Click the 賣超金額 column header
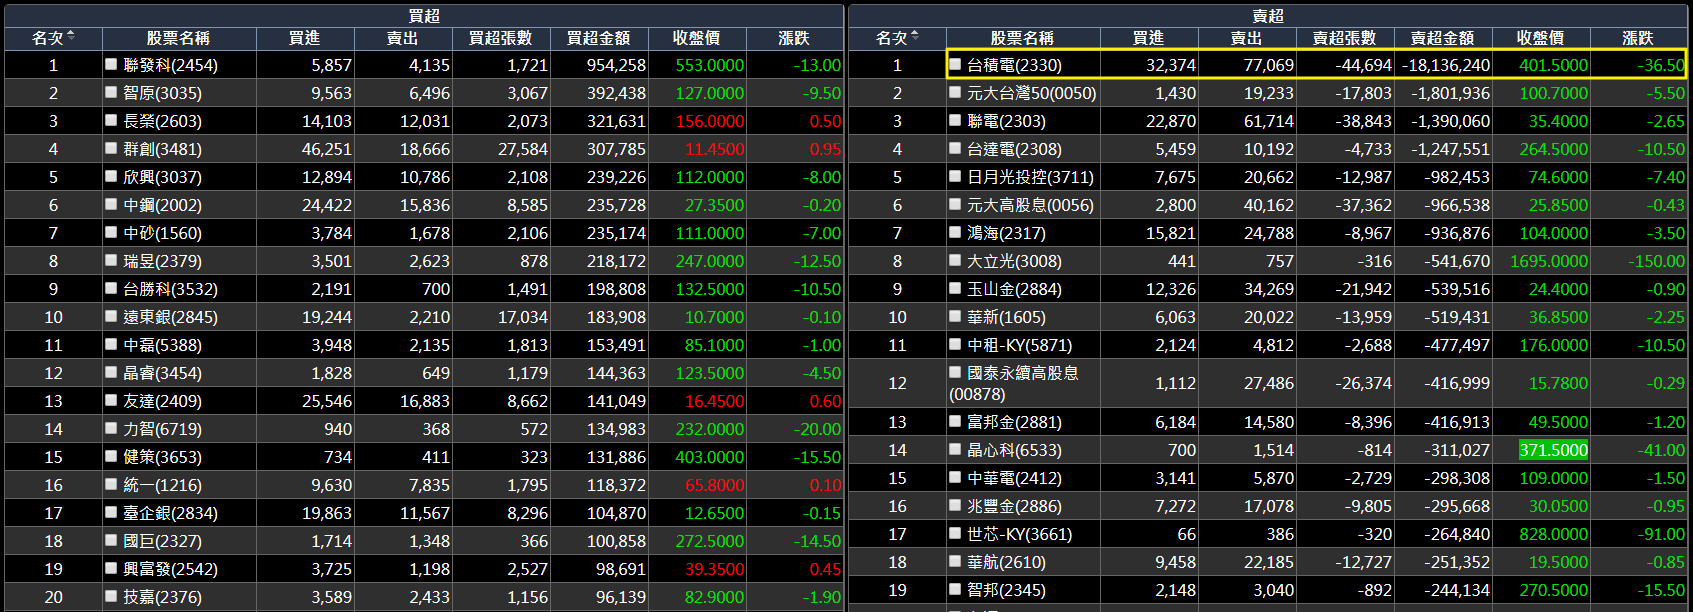 [1442, 38]
